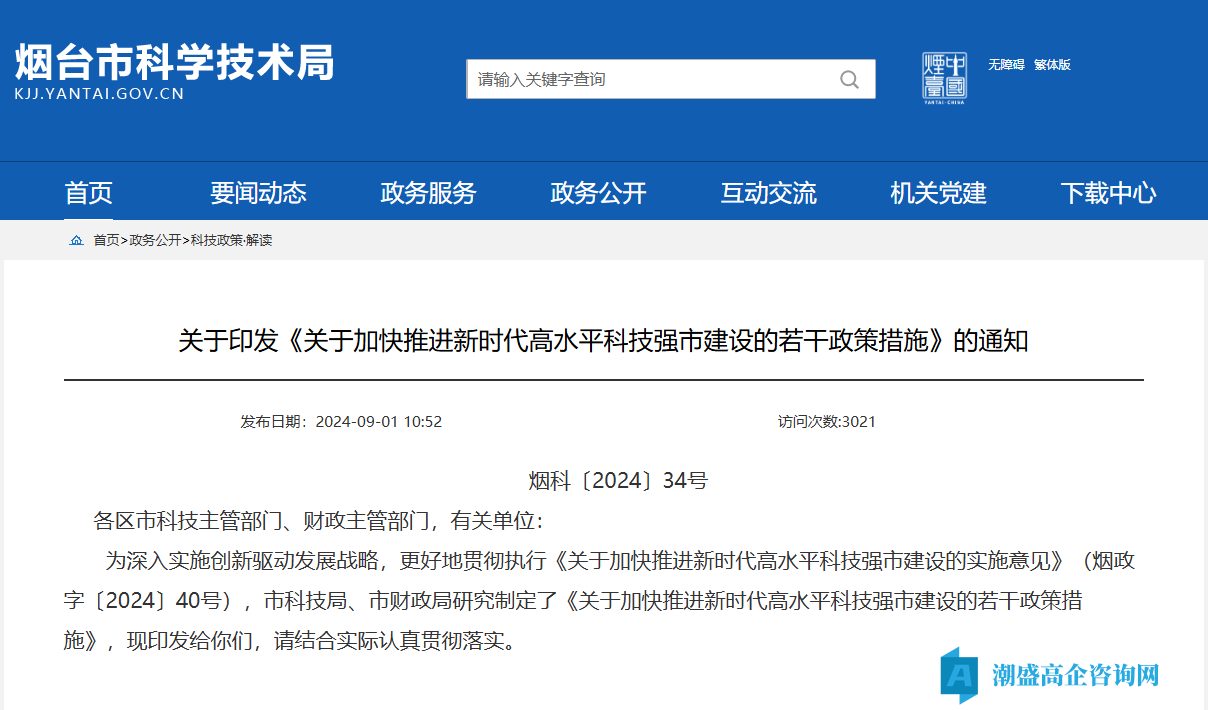Open 政务公开 in the main navigation bar

point(598,193)
